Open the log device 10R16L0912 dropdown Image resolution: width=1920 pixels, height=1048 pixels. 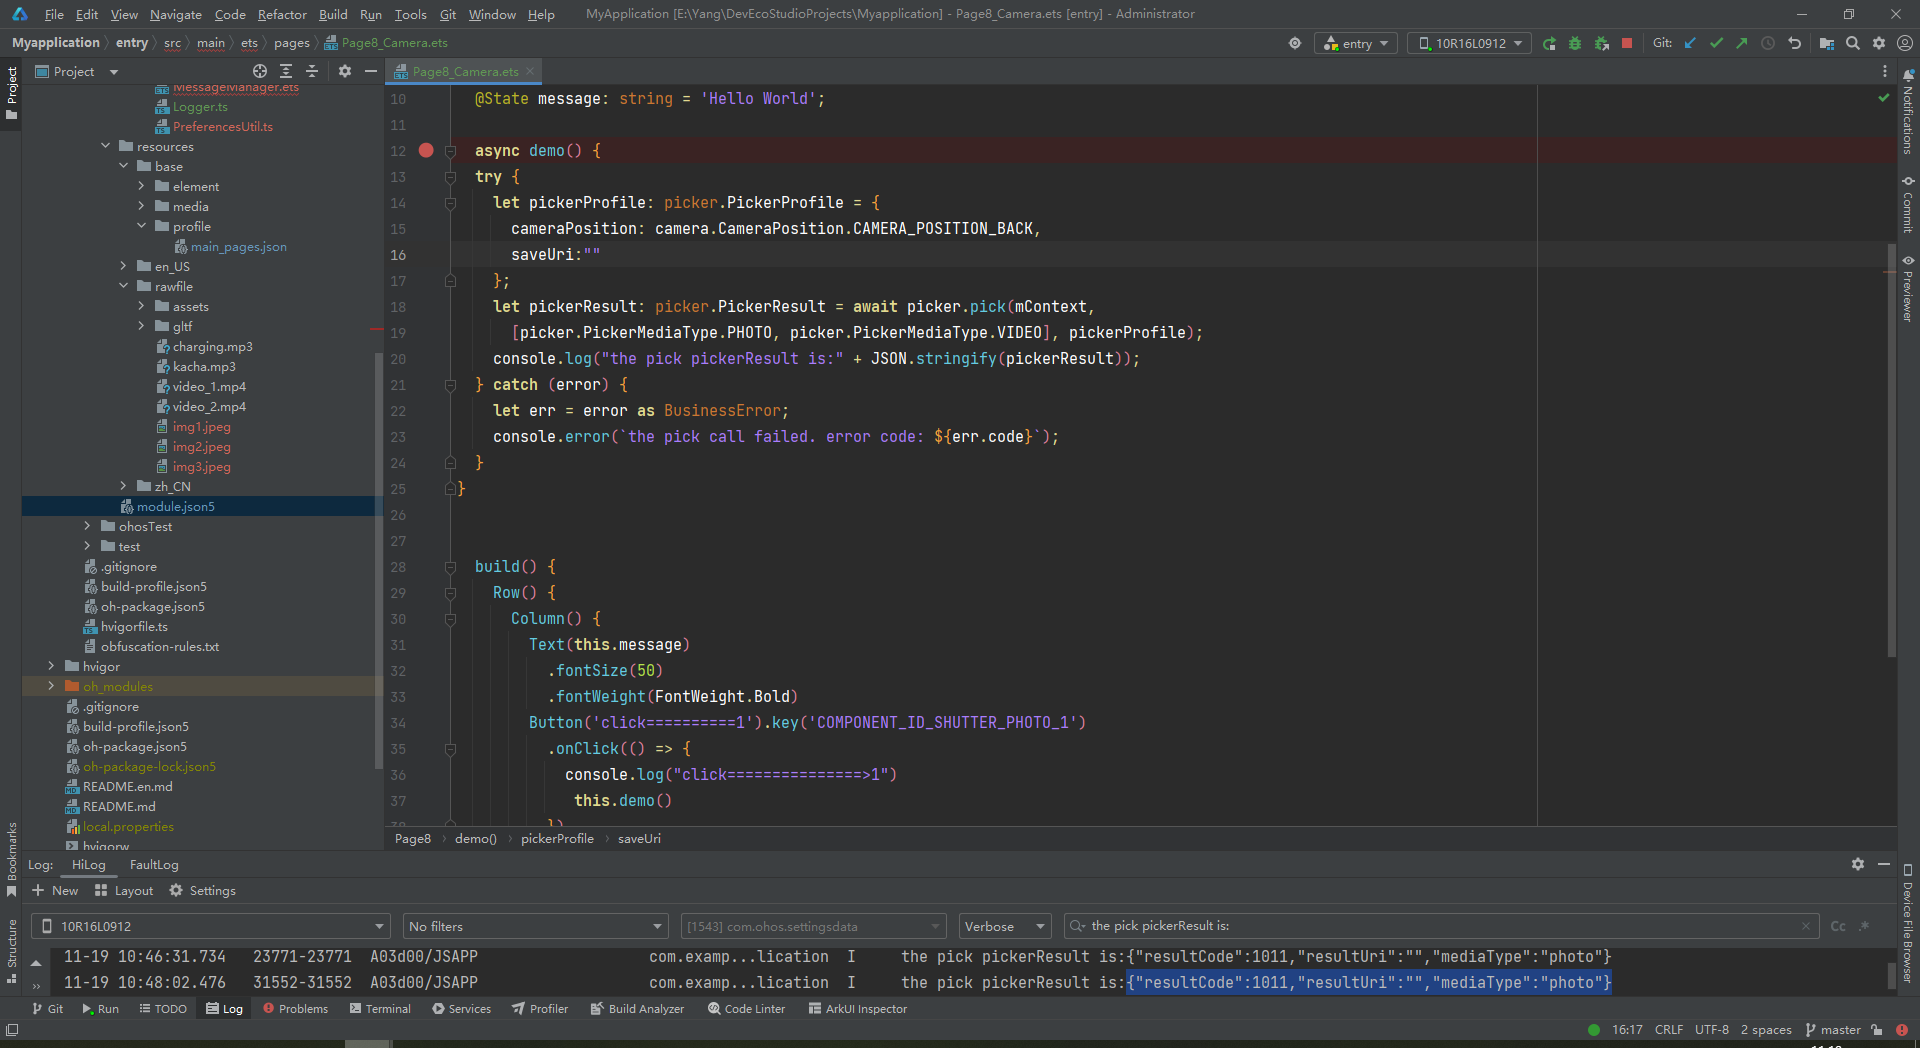click(x=210, y=926)
